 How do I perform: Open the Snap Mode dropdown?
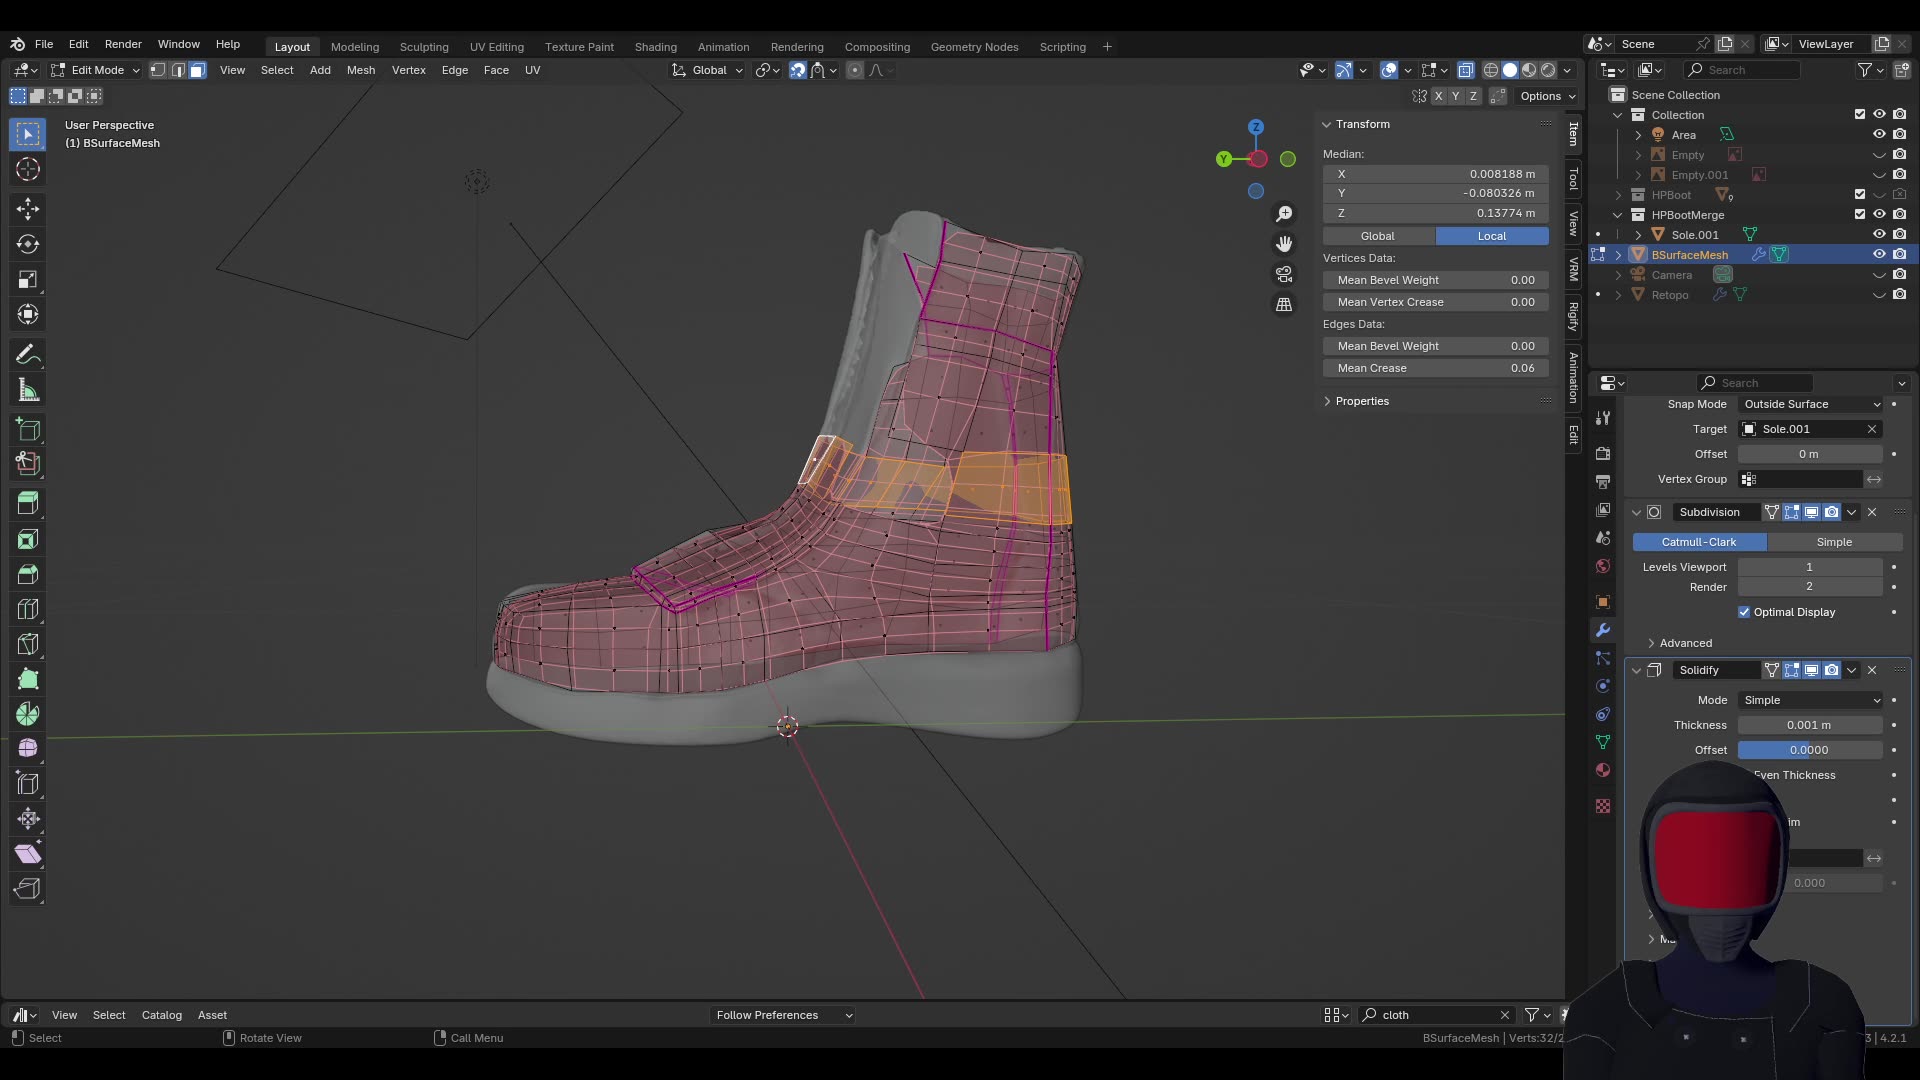(x=1810, y=404)
